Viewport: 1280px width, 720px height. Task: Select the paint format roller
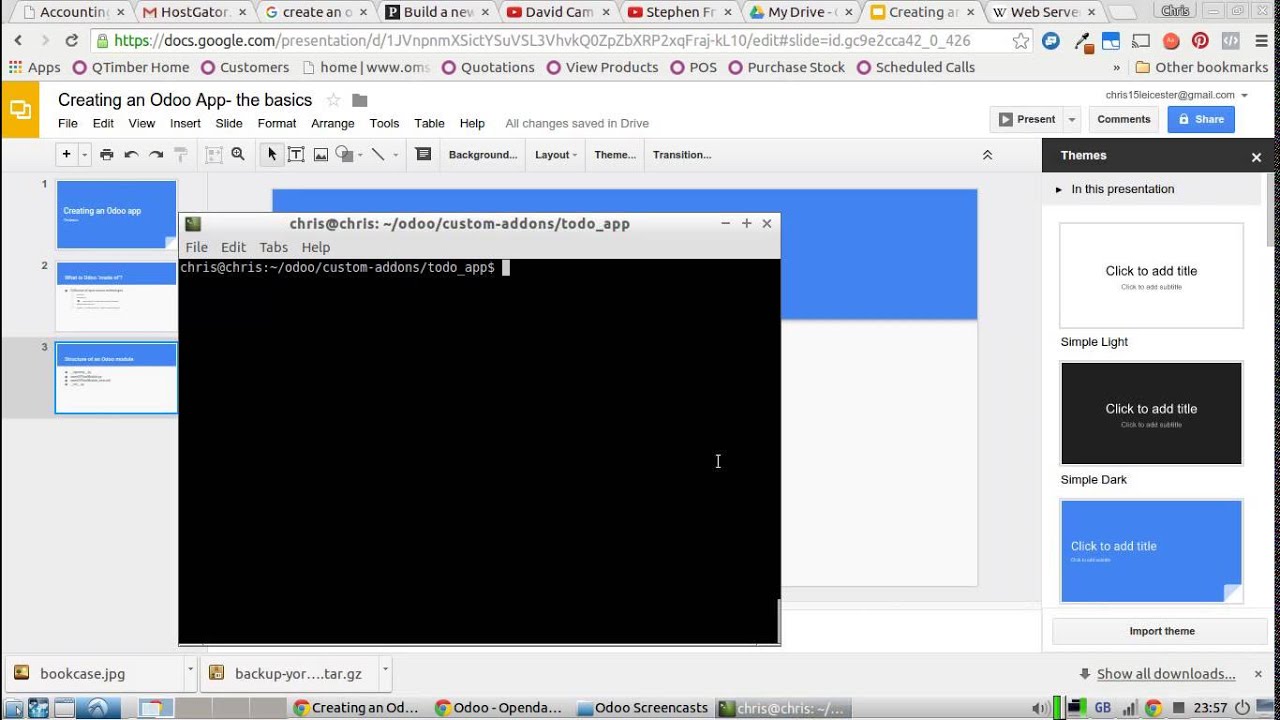(x=181, y=155)
